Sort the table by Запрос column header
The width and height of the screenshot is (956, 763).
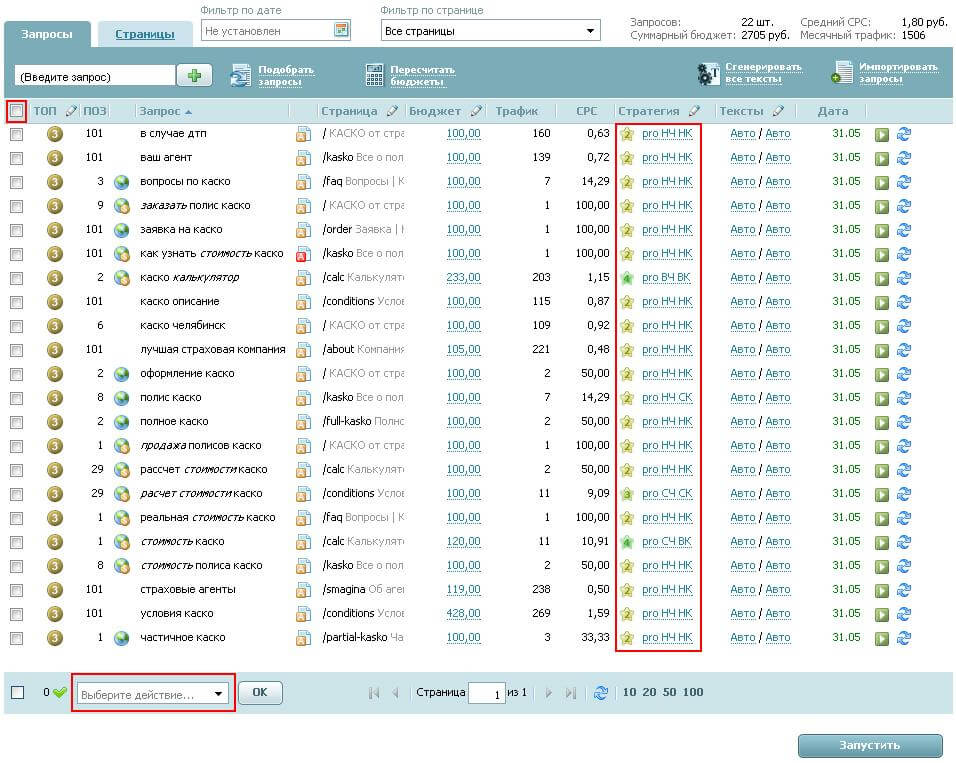[160, 111]
